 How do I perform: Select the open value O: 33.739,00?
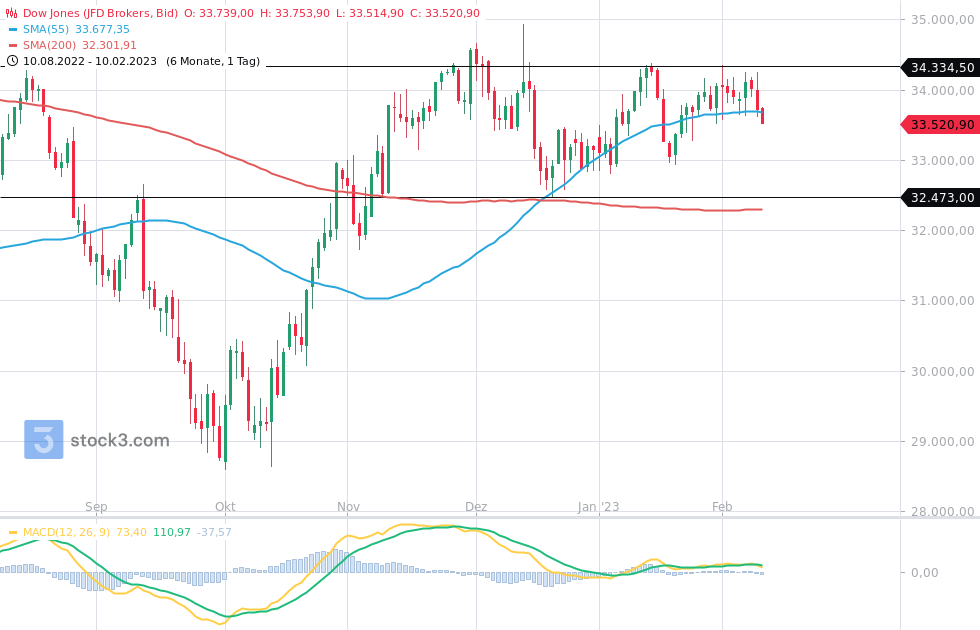[219, 13]
